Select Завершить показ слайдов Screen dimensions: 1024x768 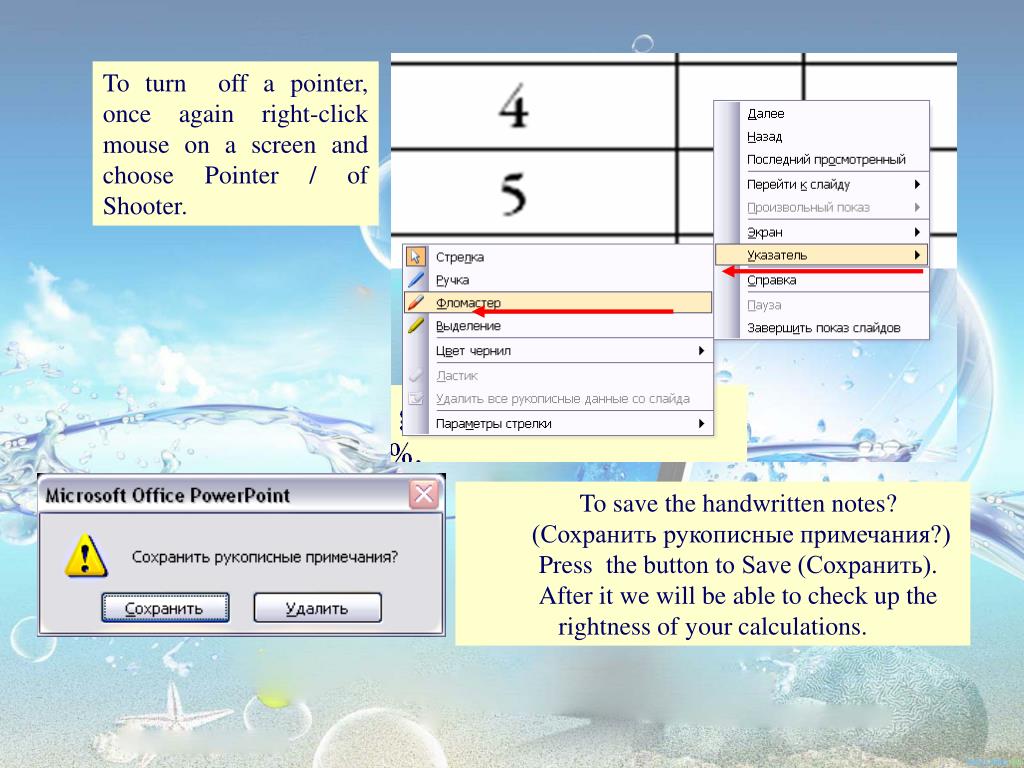[x=822, y=328]
